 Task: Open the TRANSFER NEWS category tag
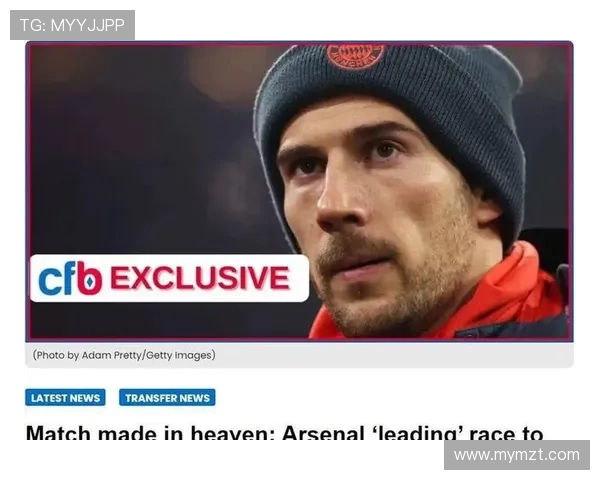point(167,398)
